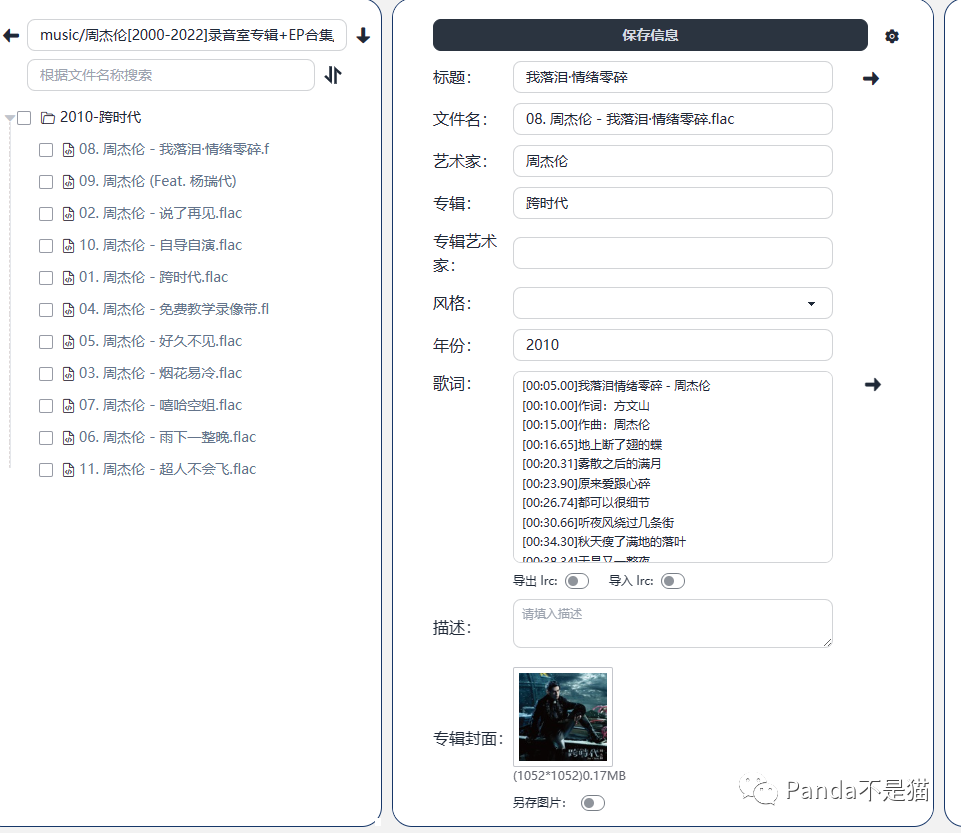Screen dimensions: 961x833
Task: Open file 10. 周杰伦 - 自导自演.flac
Action: click(x=161, y=245)
